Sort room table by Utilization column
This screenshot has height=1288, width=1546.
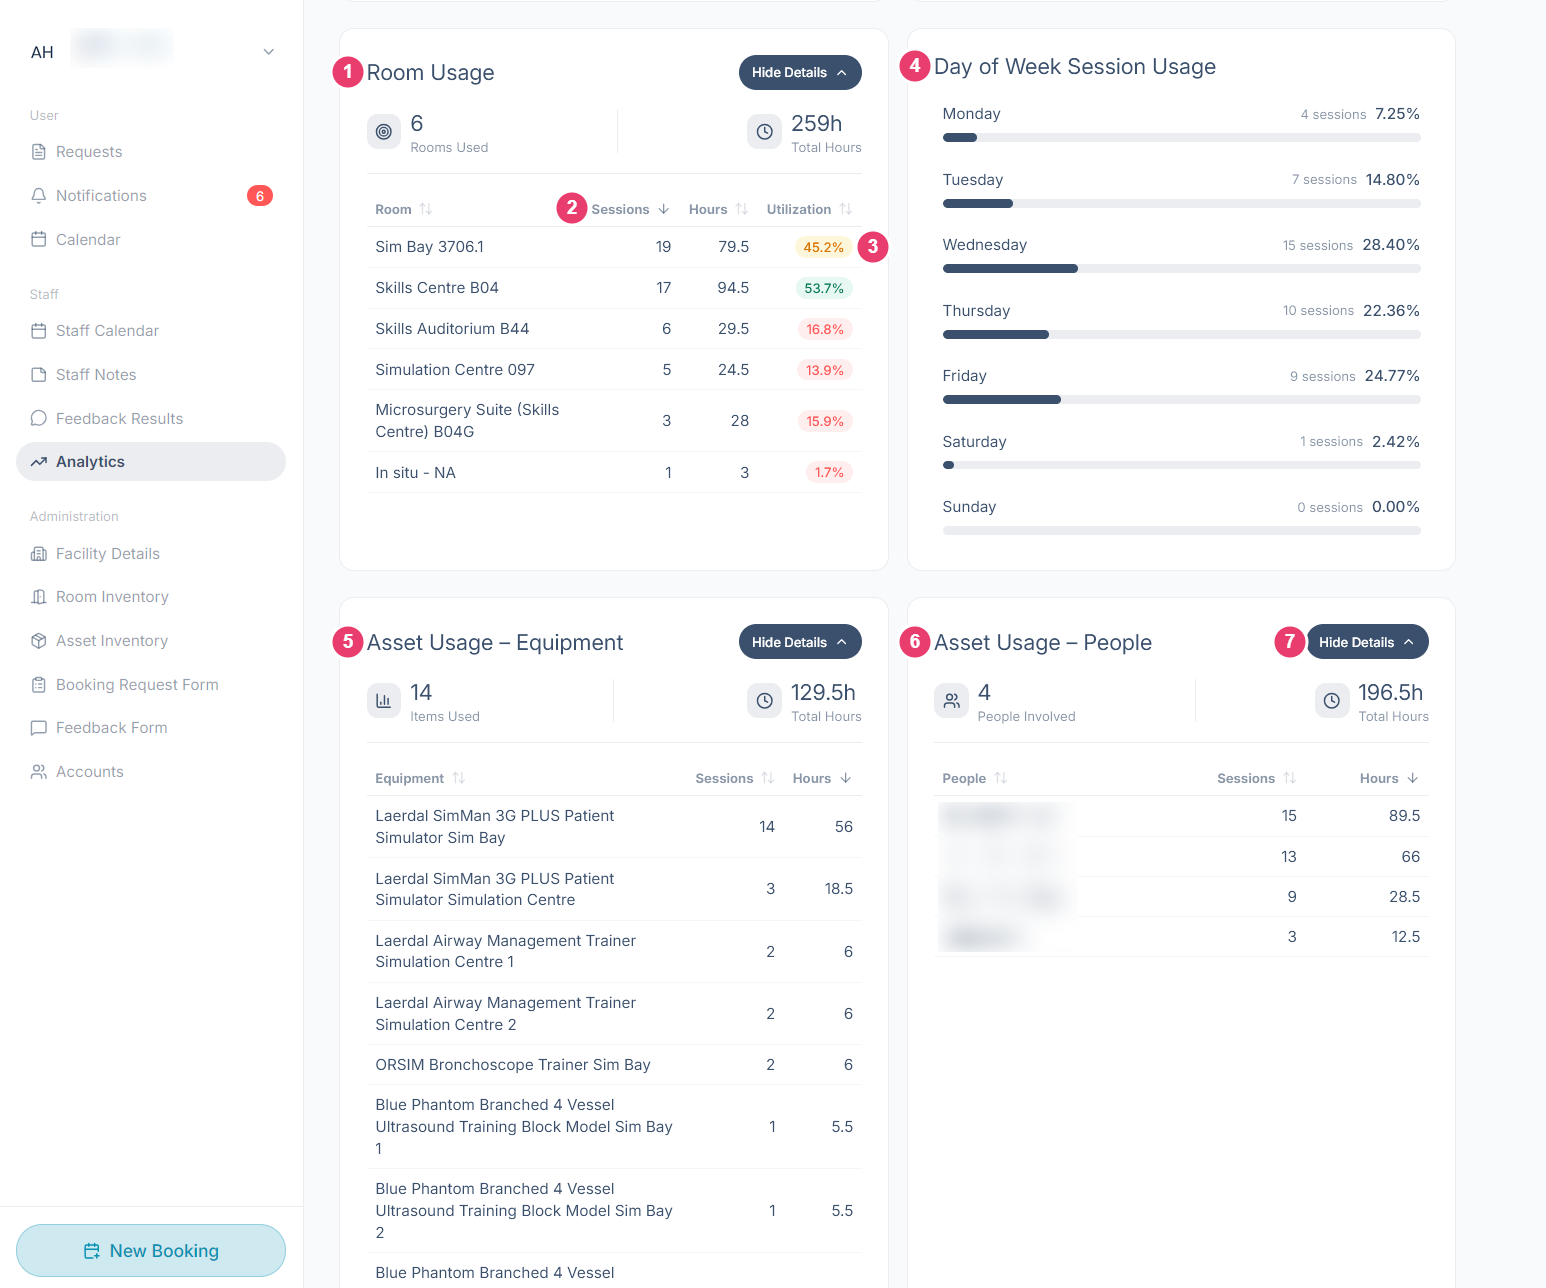[x=809, y=209]
